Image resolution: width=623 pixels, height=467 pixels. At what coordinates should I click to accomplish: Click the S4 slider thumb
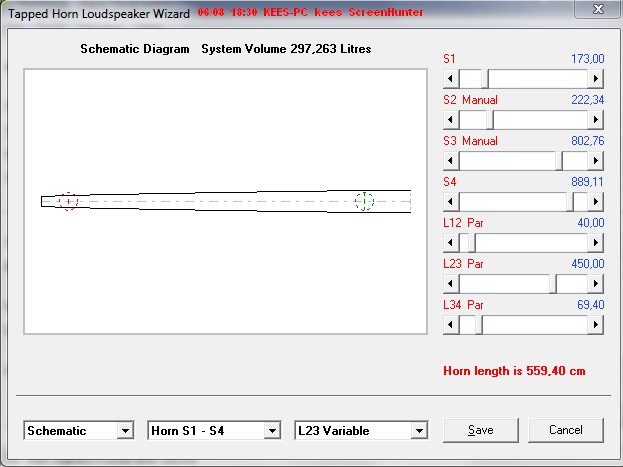570,202
